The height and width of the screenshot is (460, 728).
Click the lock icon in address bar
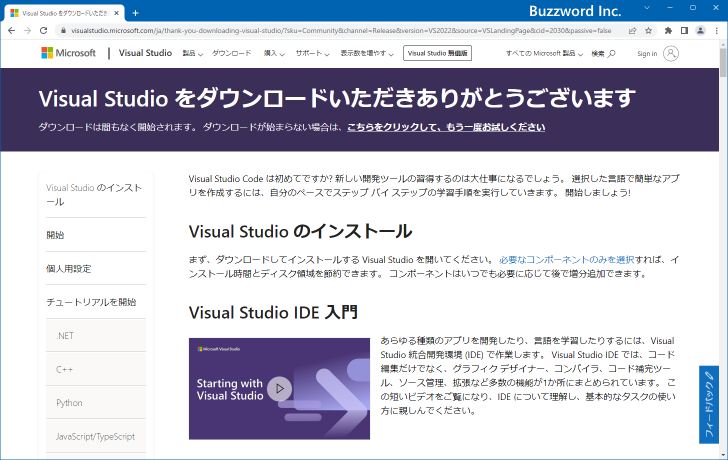(64, 31)
